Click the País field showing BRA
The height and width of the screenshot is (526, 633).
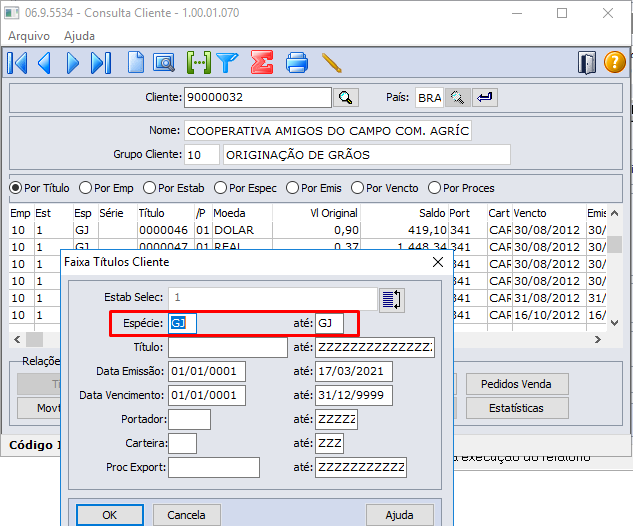[429, 98]
